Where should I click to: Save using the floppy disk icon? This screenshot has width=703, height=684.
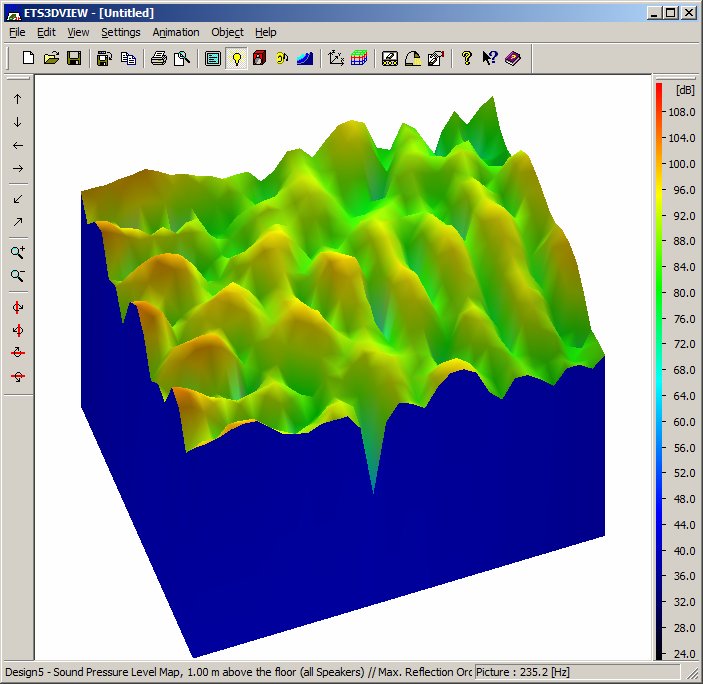74,58
